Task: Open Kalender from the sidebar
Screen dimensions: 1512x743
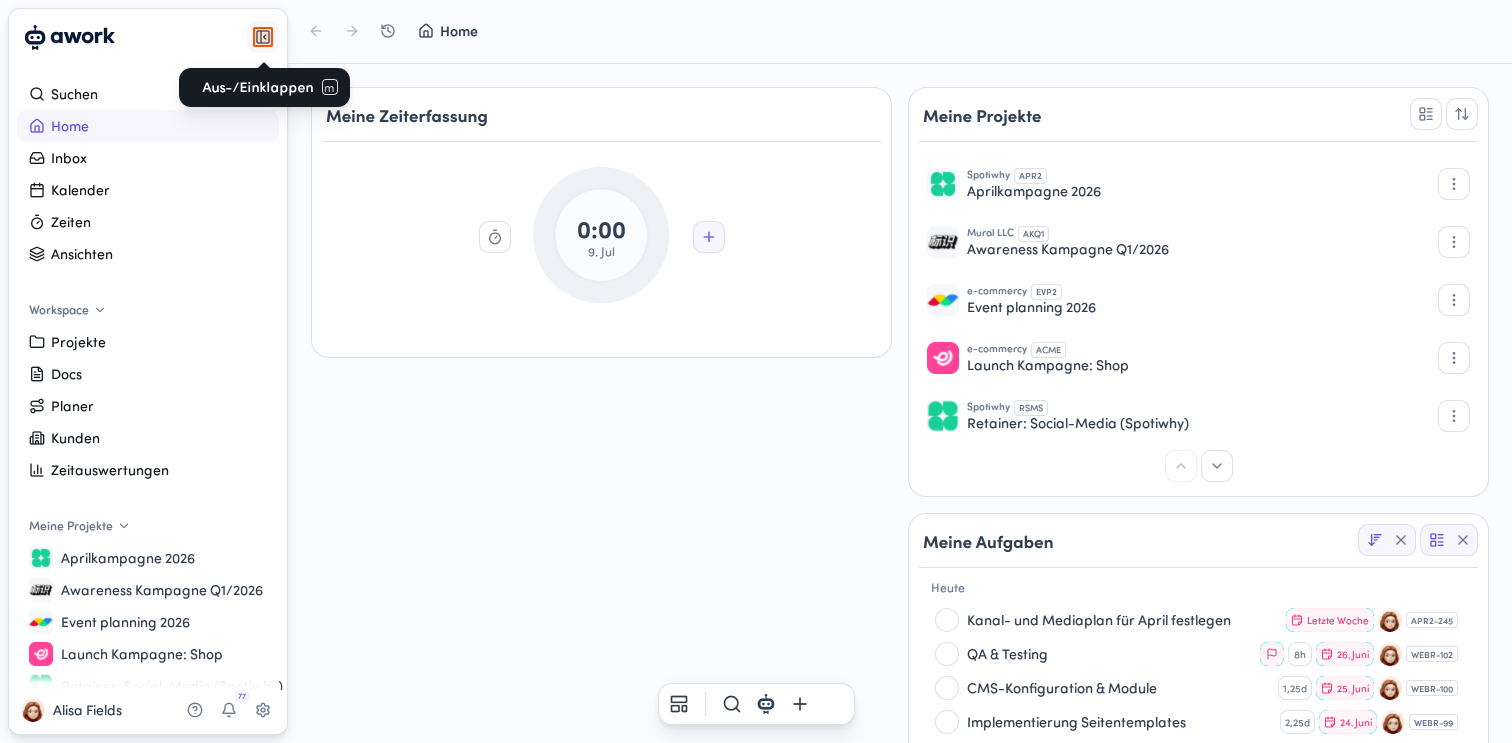Action: tap(148, 190)
